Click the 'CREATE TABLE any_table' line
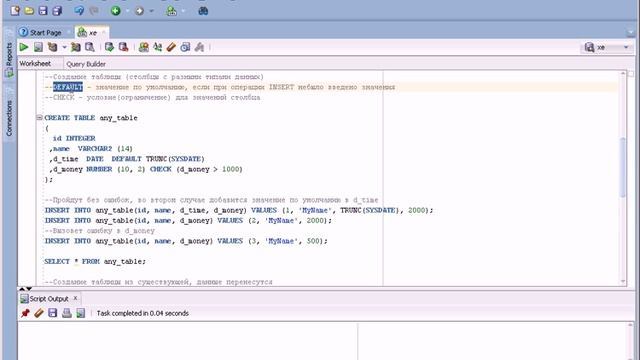 tap(91, 118)
